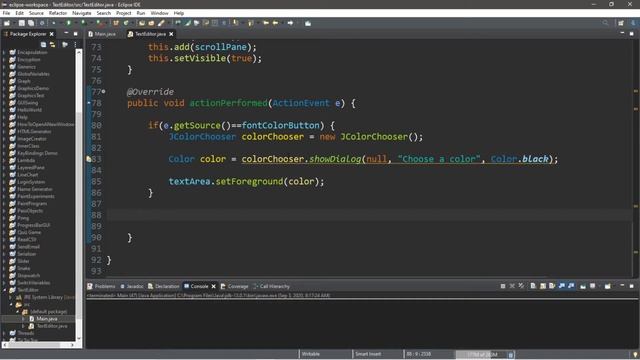Collapse the TextEditor project
Viewport: 640px width, 360px height.
coord(4,290)
